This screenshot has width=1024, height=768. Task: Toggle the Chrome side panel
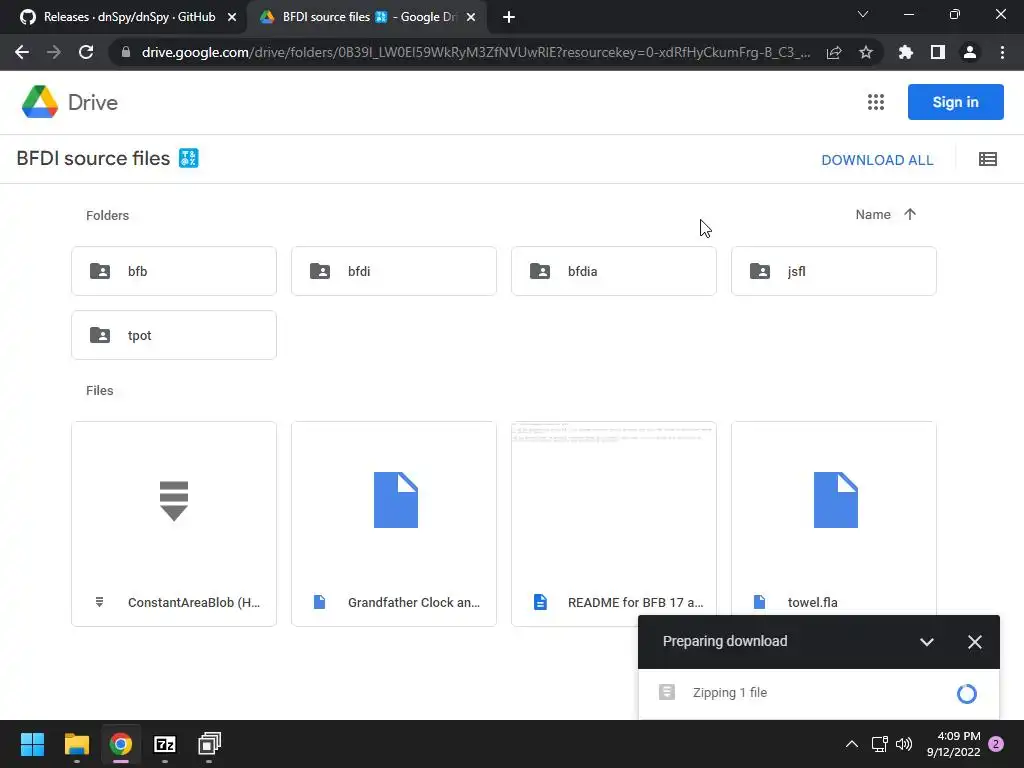tap(938, 52)
